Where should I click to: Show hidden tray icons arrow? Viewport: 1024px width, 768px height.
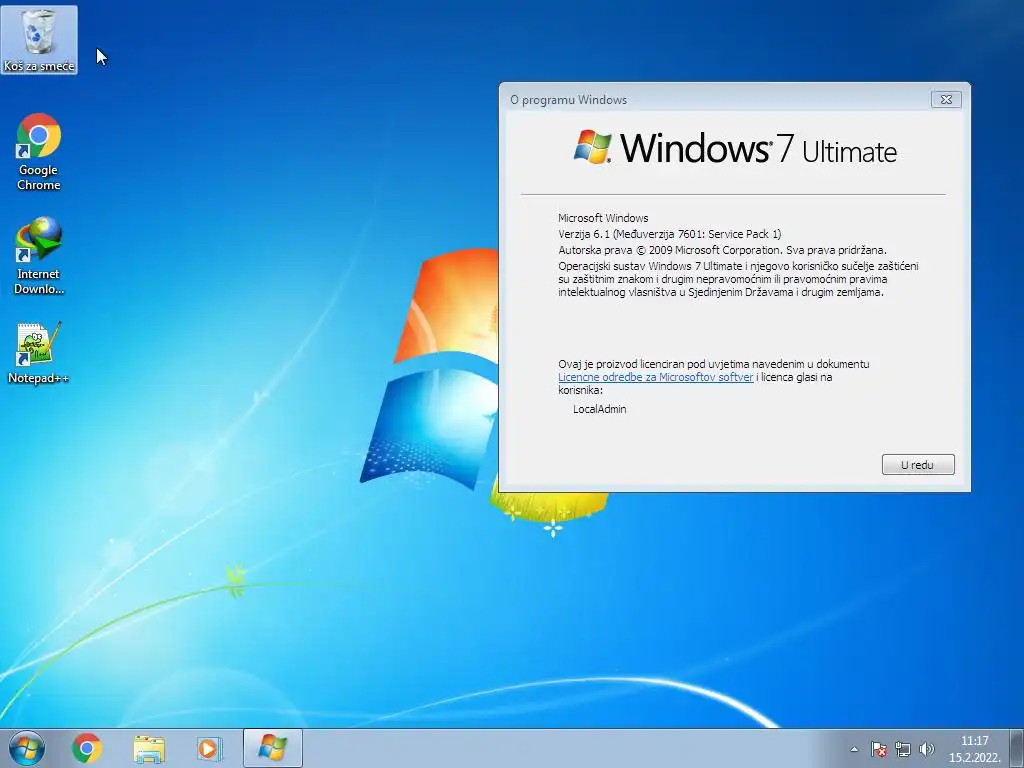pos(854,749)
